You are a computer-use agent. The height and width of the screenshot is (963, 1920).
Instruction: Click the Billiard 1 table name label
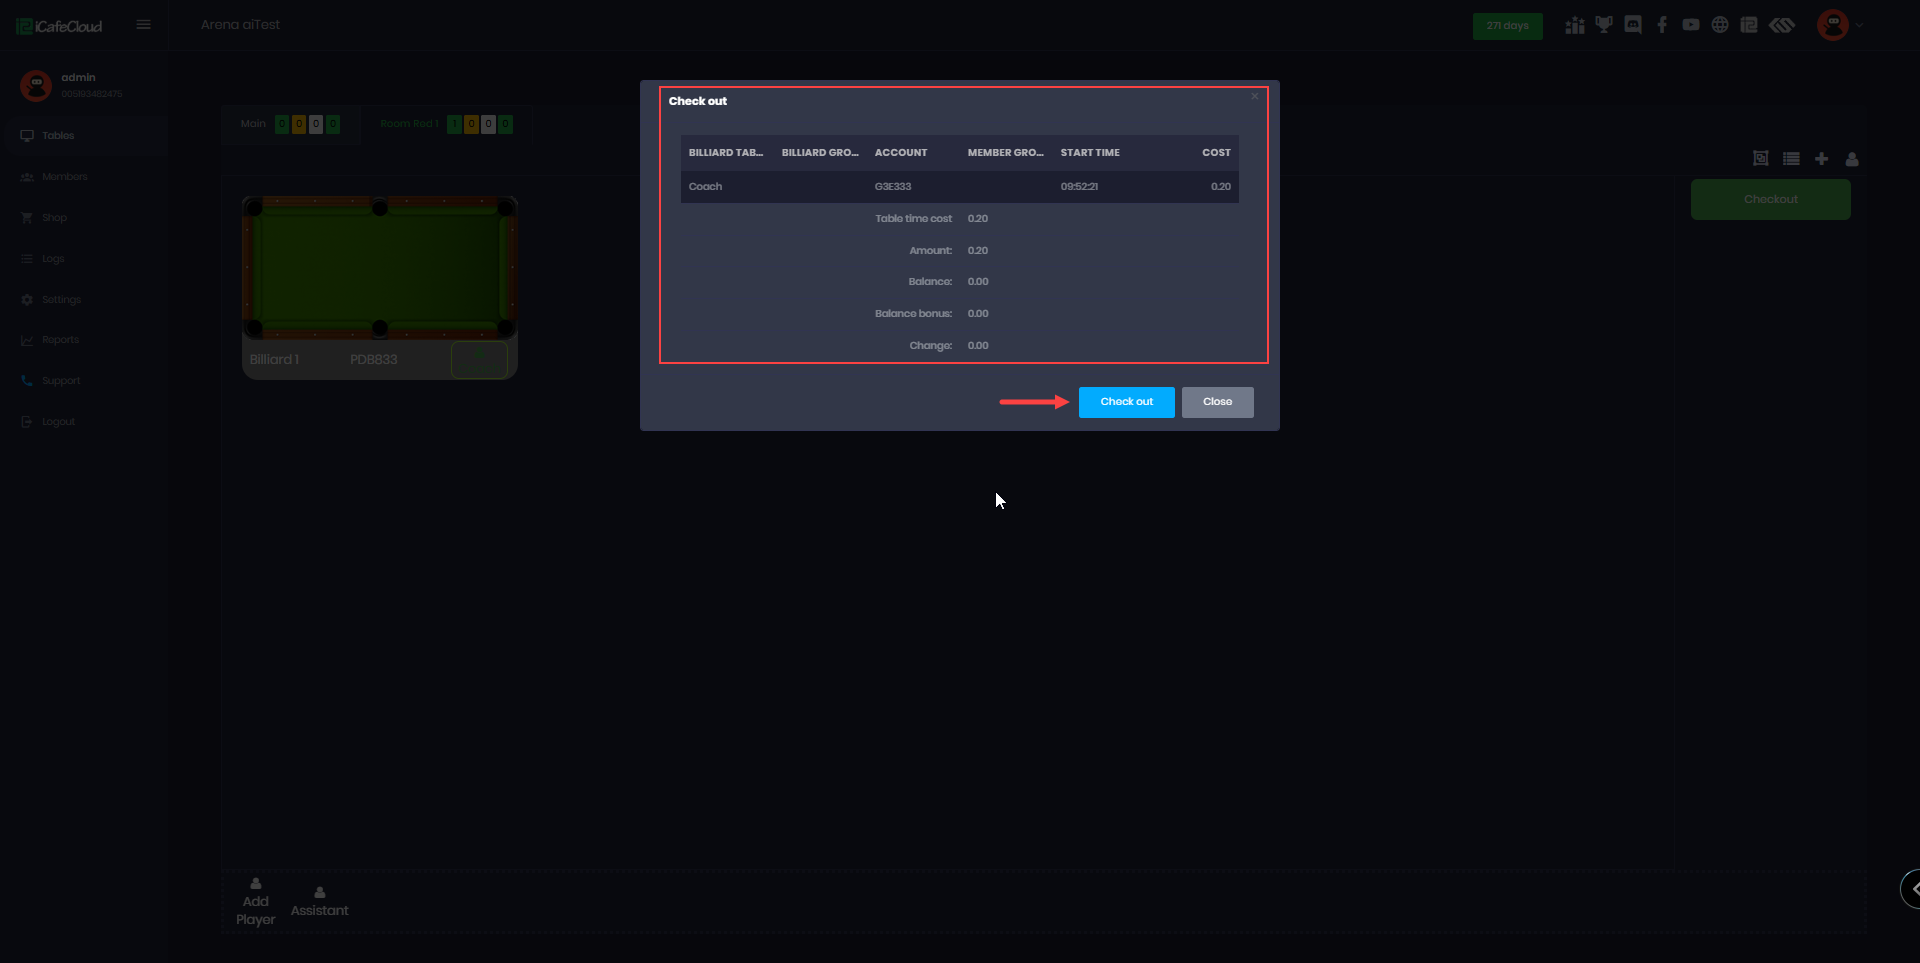coord(274,360)
